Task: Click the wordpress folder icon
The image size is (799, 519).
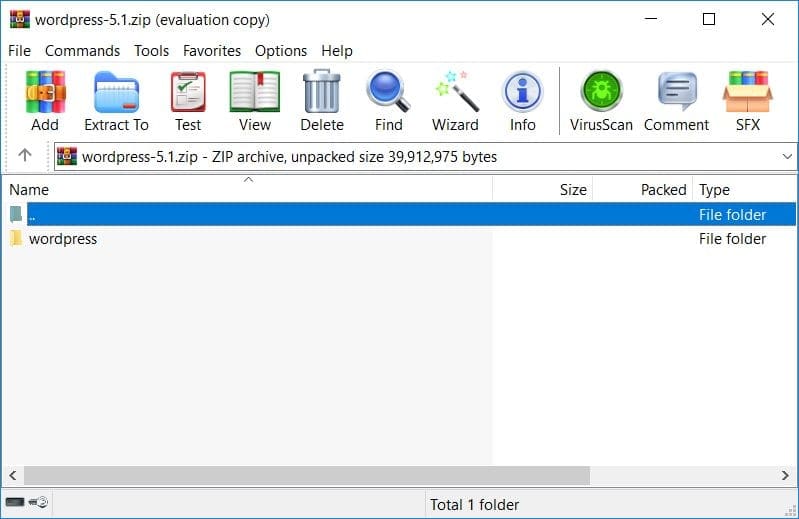Action: [16, 238]
